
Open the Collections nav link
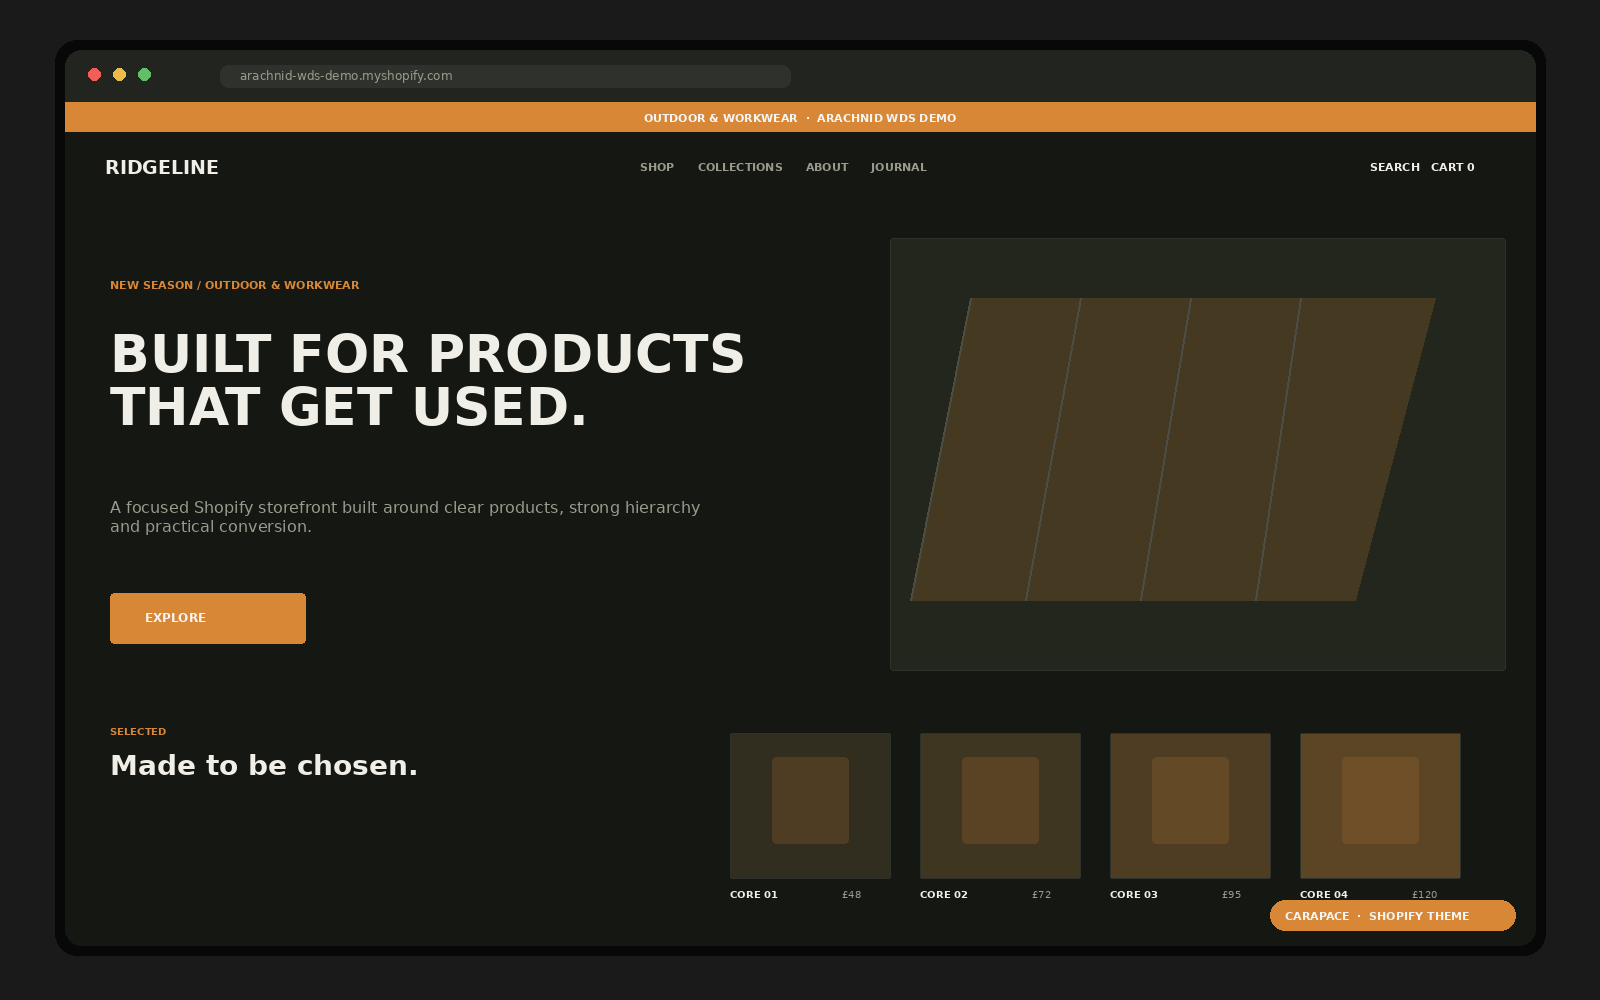[740, 167]
